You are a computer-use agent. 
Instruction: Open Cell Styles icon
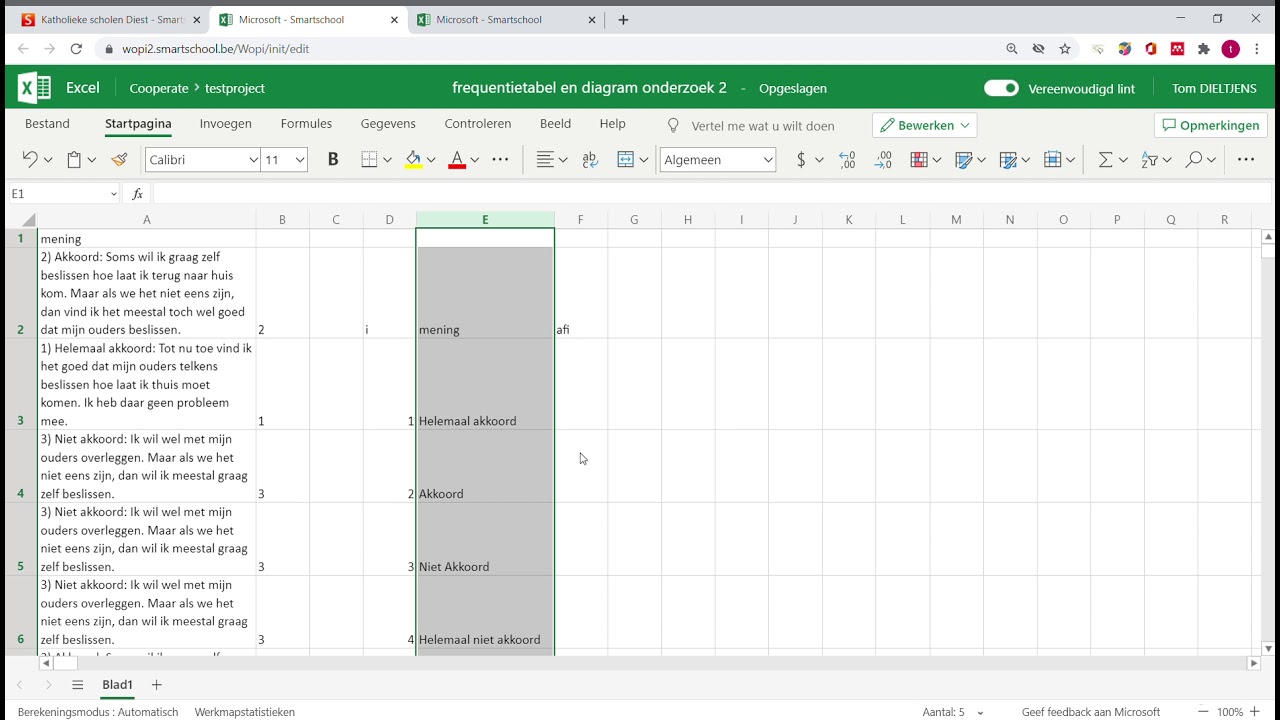tap(1008, 160)
